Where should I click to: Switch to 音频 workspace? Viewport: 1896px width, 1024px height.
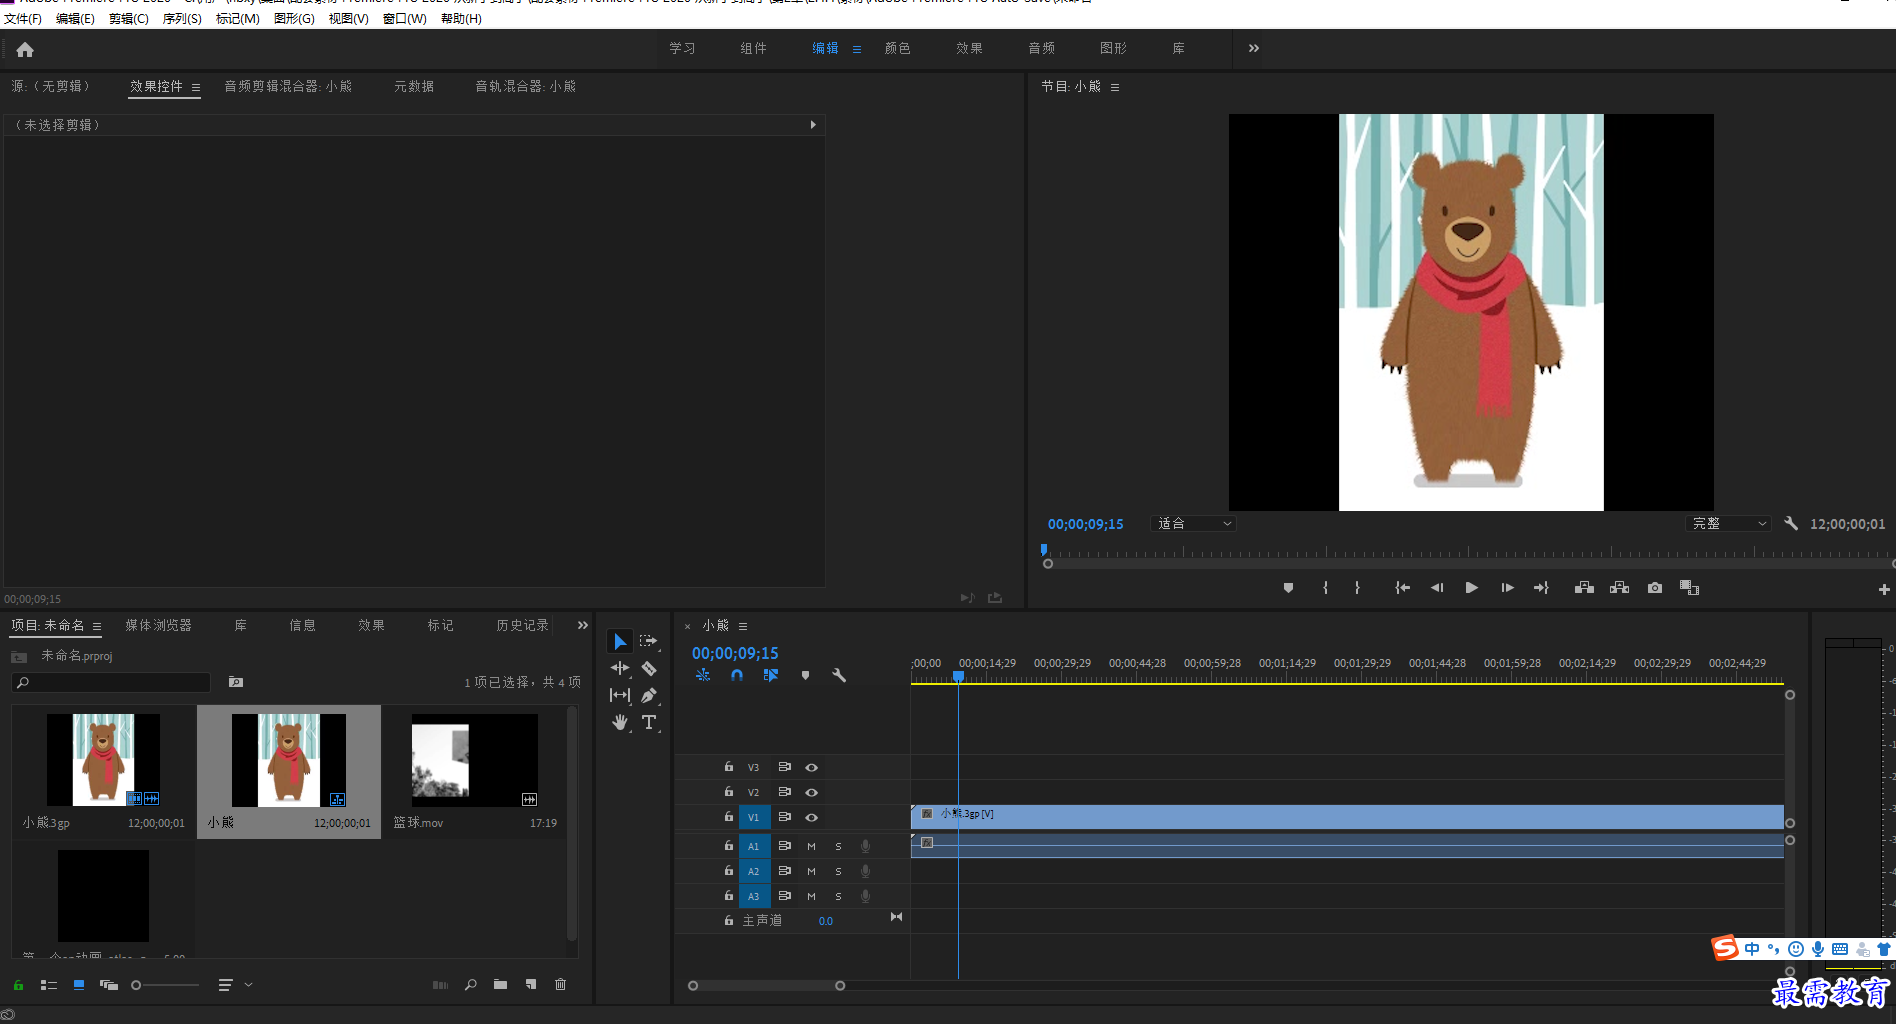[x=1042, y=48]
